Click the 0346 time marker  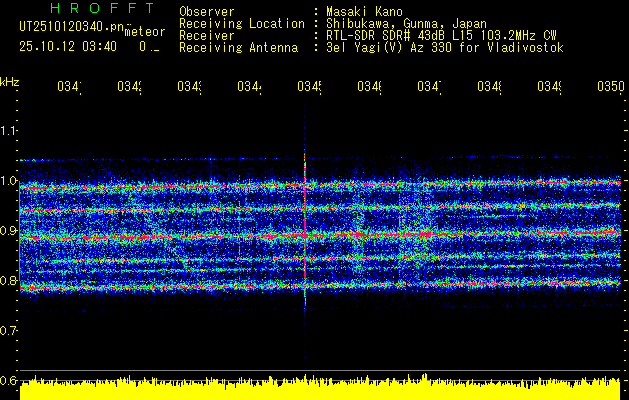(x=369, y=87)
